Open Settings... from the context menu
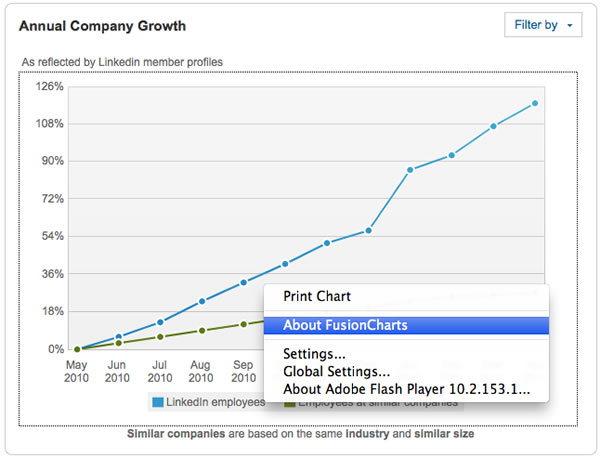The width and height of the screenshot is (600, 457). pyautogui.click(x=314, y=354)
